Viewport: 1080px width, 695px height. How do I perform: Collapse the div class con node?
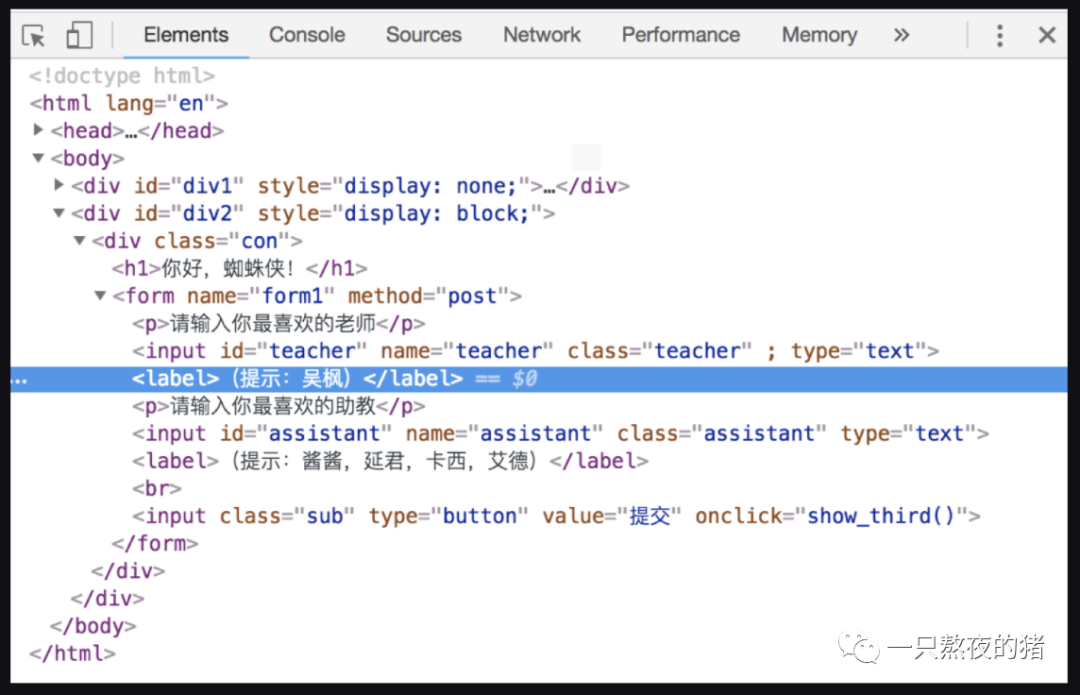80,240
